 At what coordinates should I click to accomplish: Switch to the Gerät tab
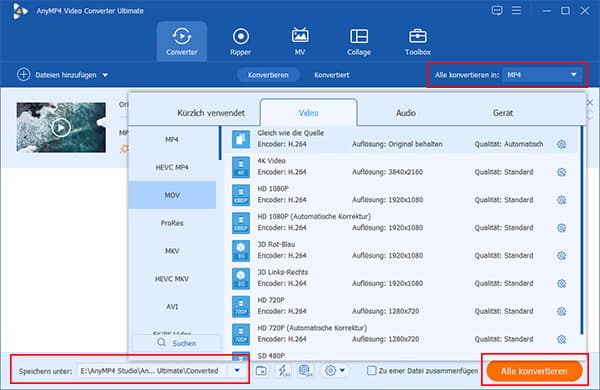click(x=503, y=113)
